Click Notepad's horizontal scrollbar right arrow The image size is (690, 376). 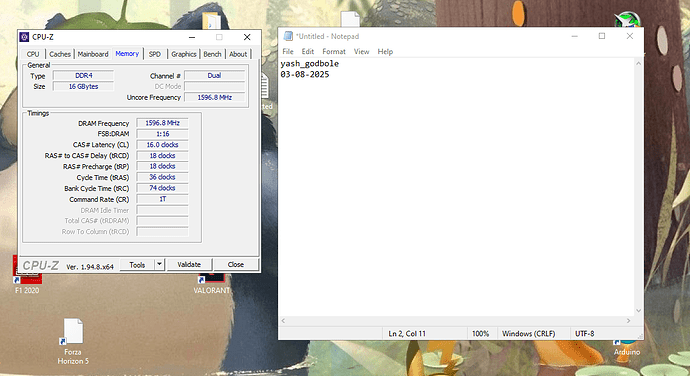coord(628,321)
